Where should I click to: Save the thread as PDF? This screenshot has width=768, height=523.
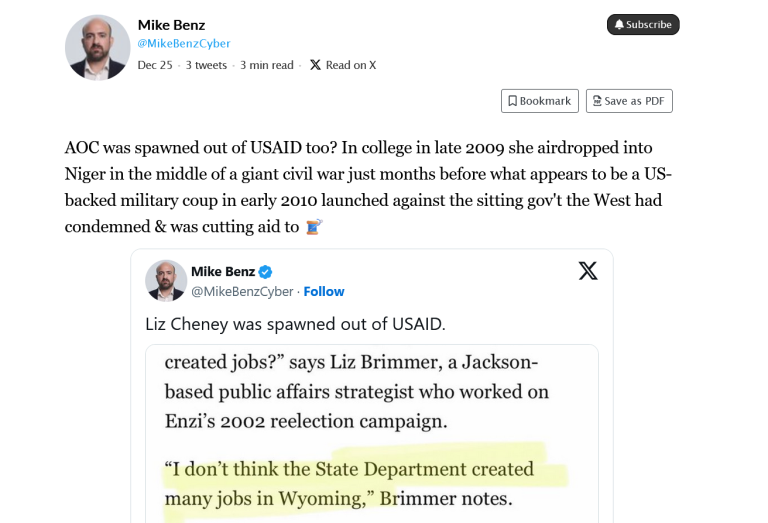[629, 101]
